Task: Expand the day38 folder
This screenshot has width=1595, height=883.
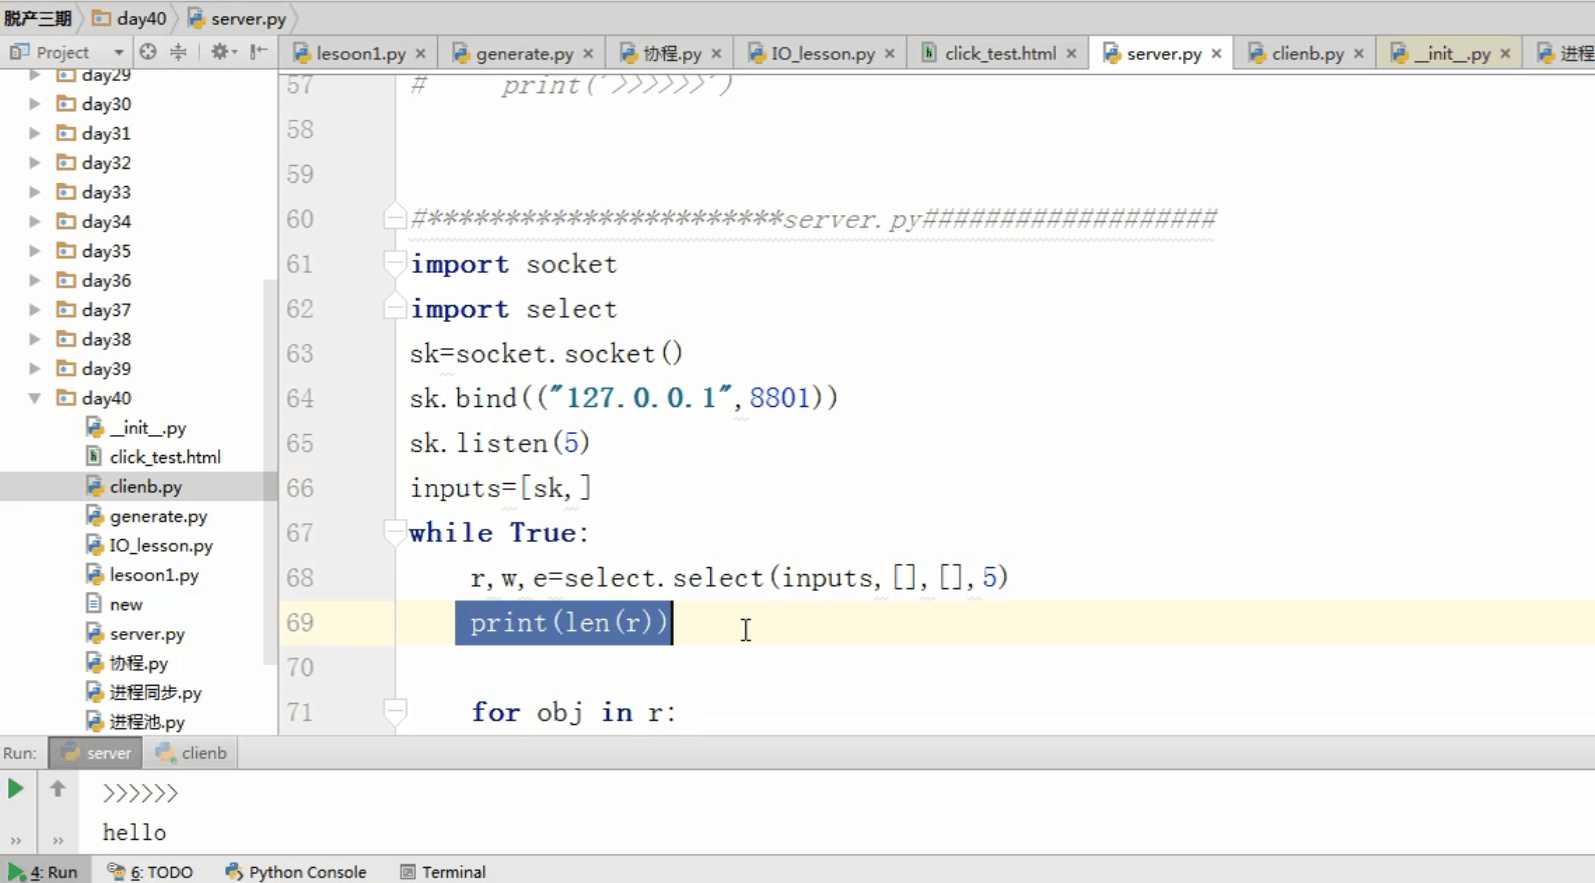Action: click(x=35, y=340)
